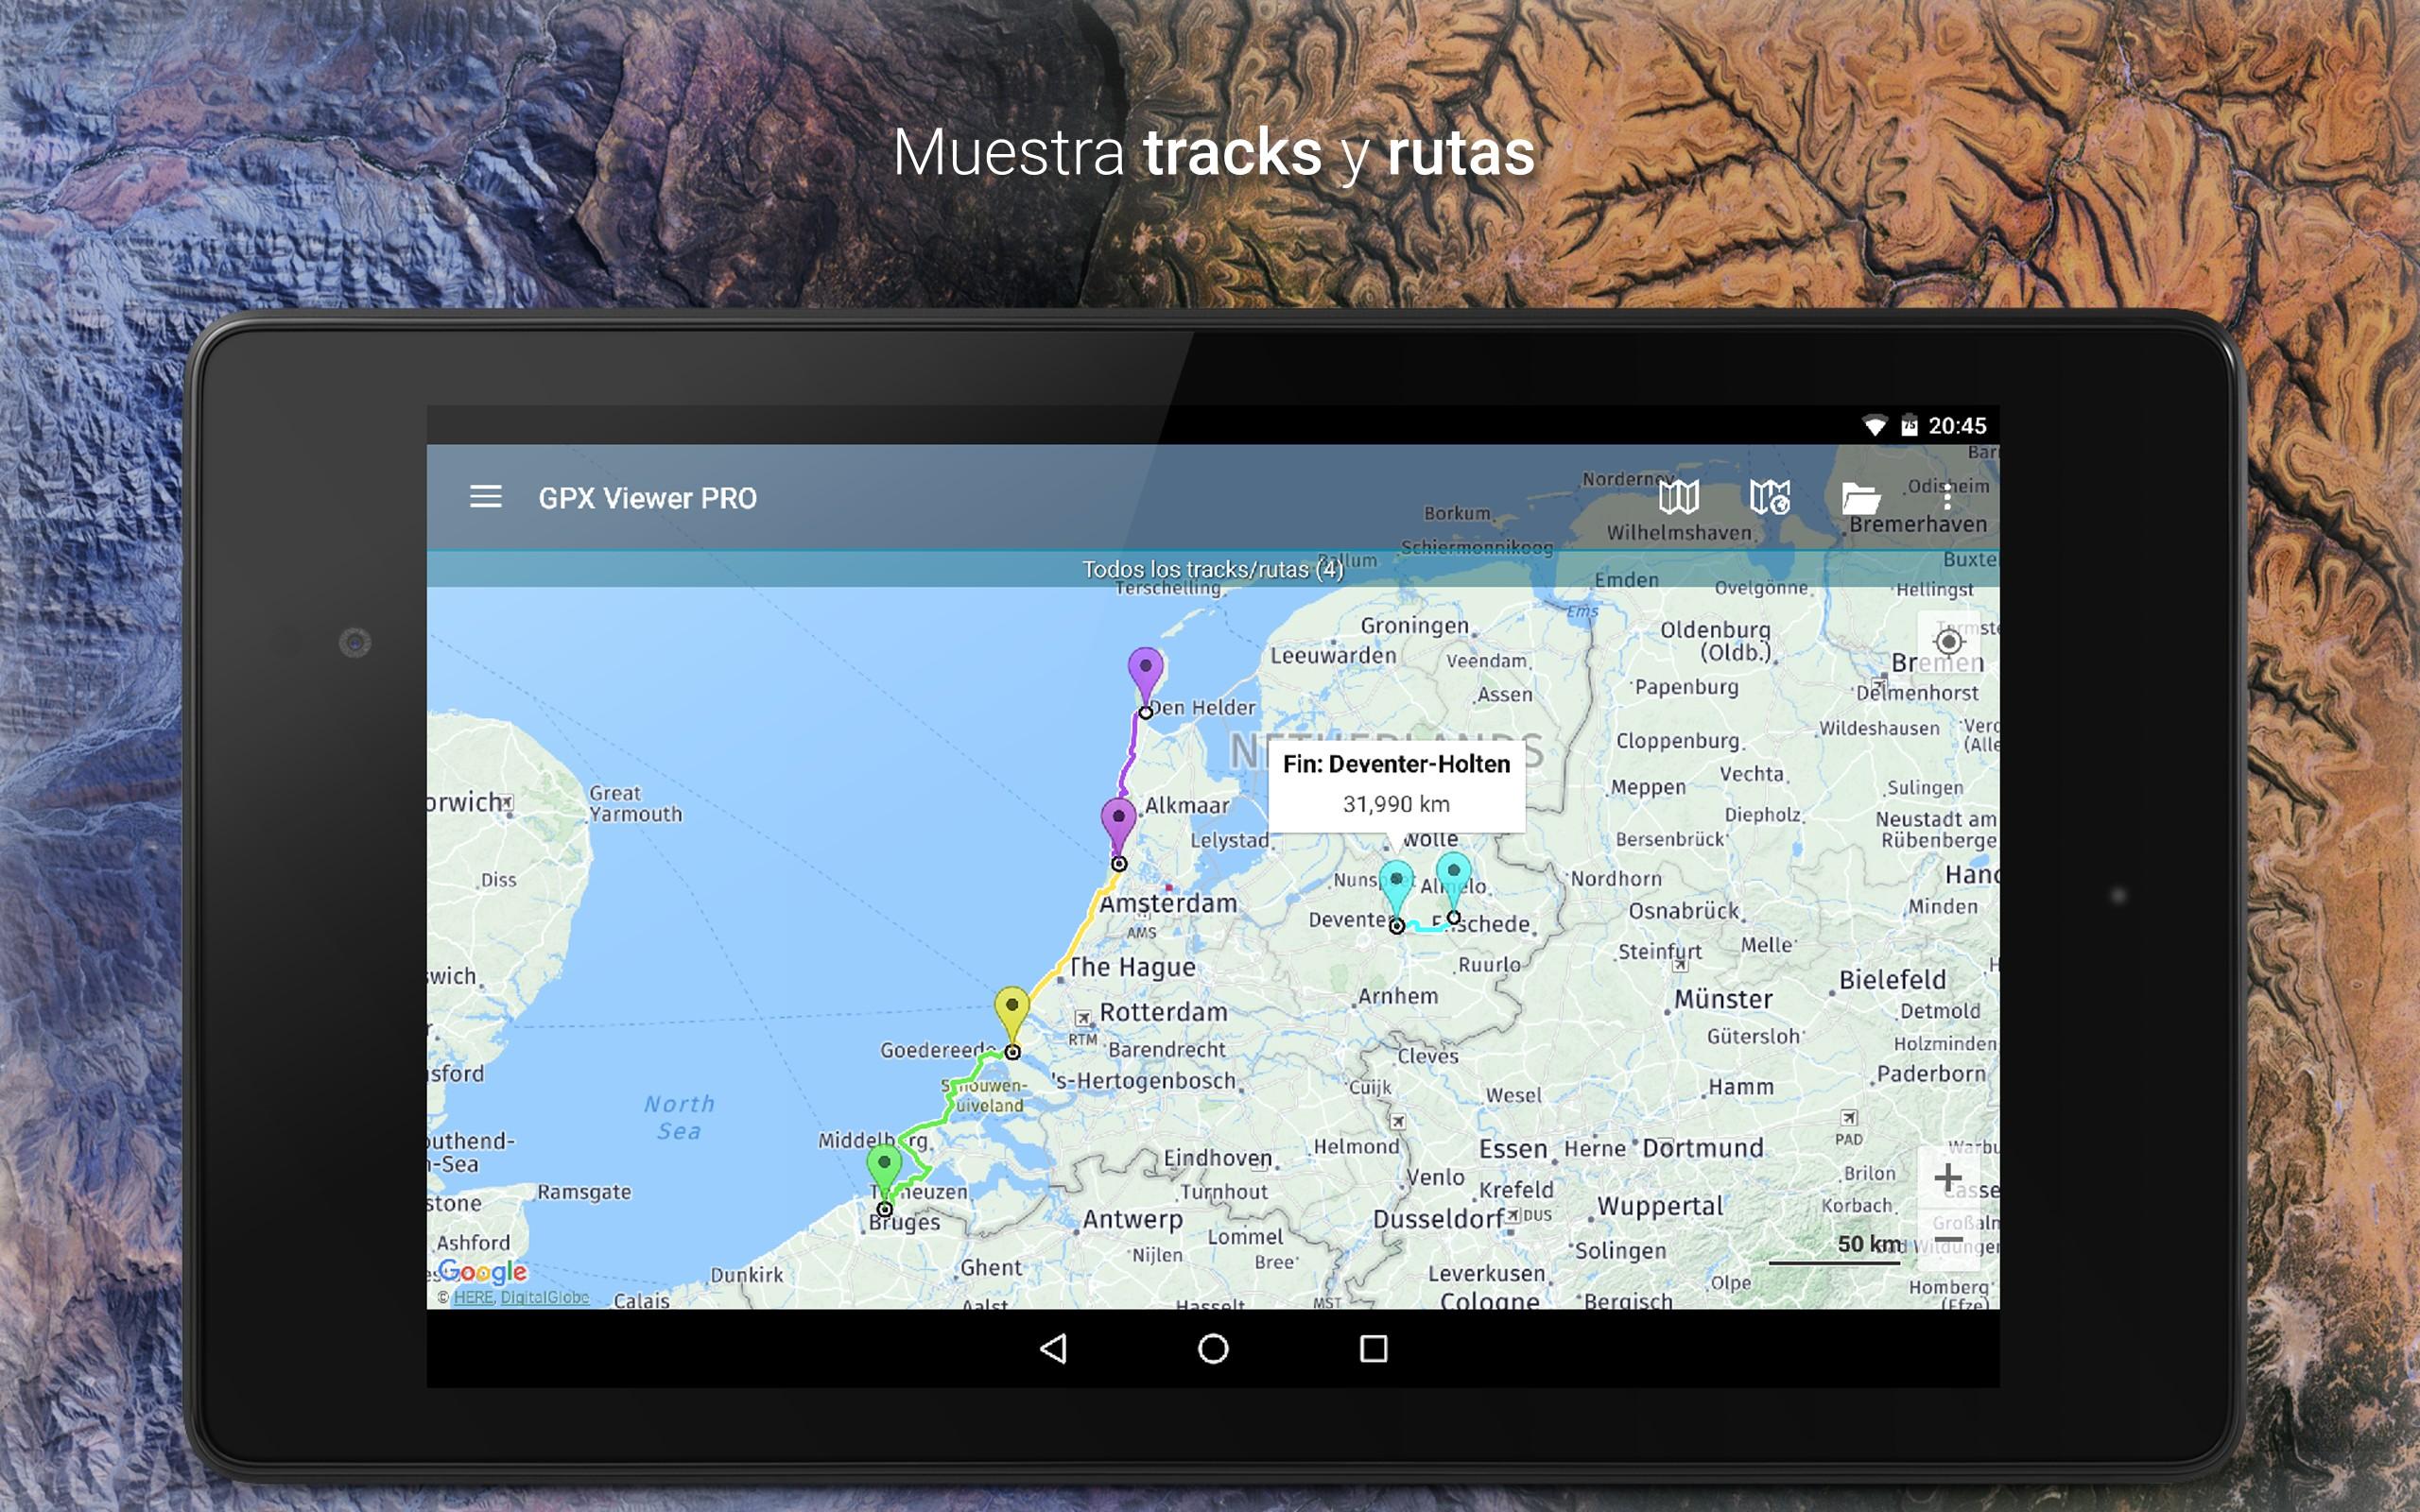Select the cyan marker near Almelo
This screenshot has height=1512, width=2420.
(x=1453, y=882)
